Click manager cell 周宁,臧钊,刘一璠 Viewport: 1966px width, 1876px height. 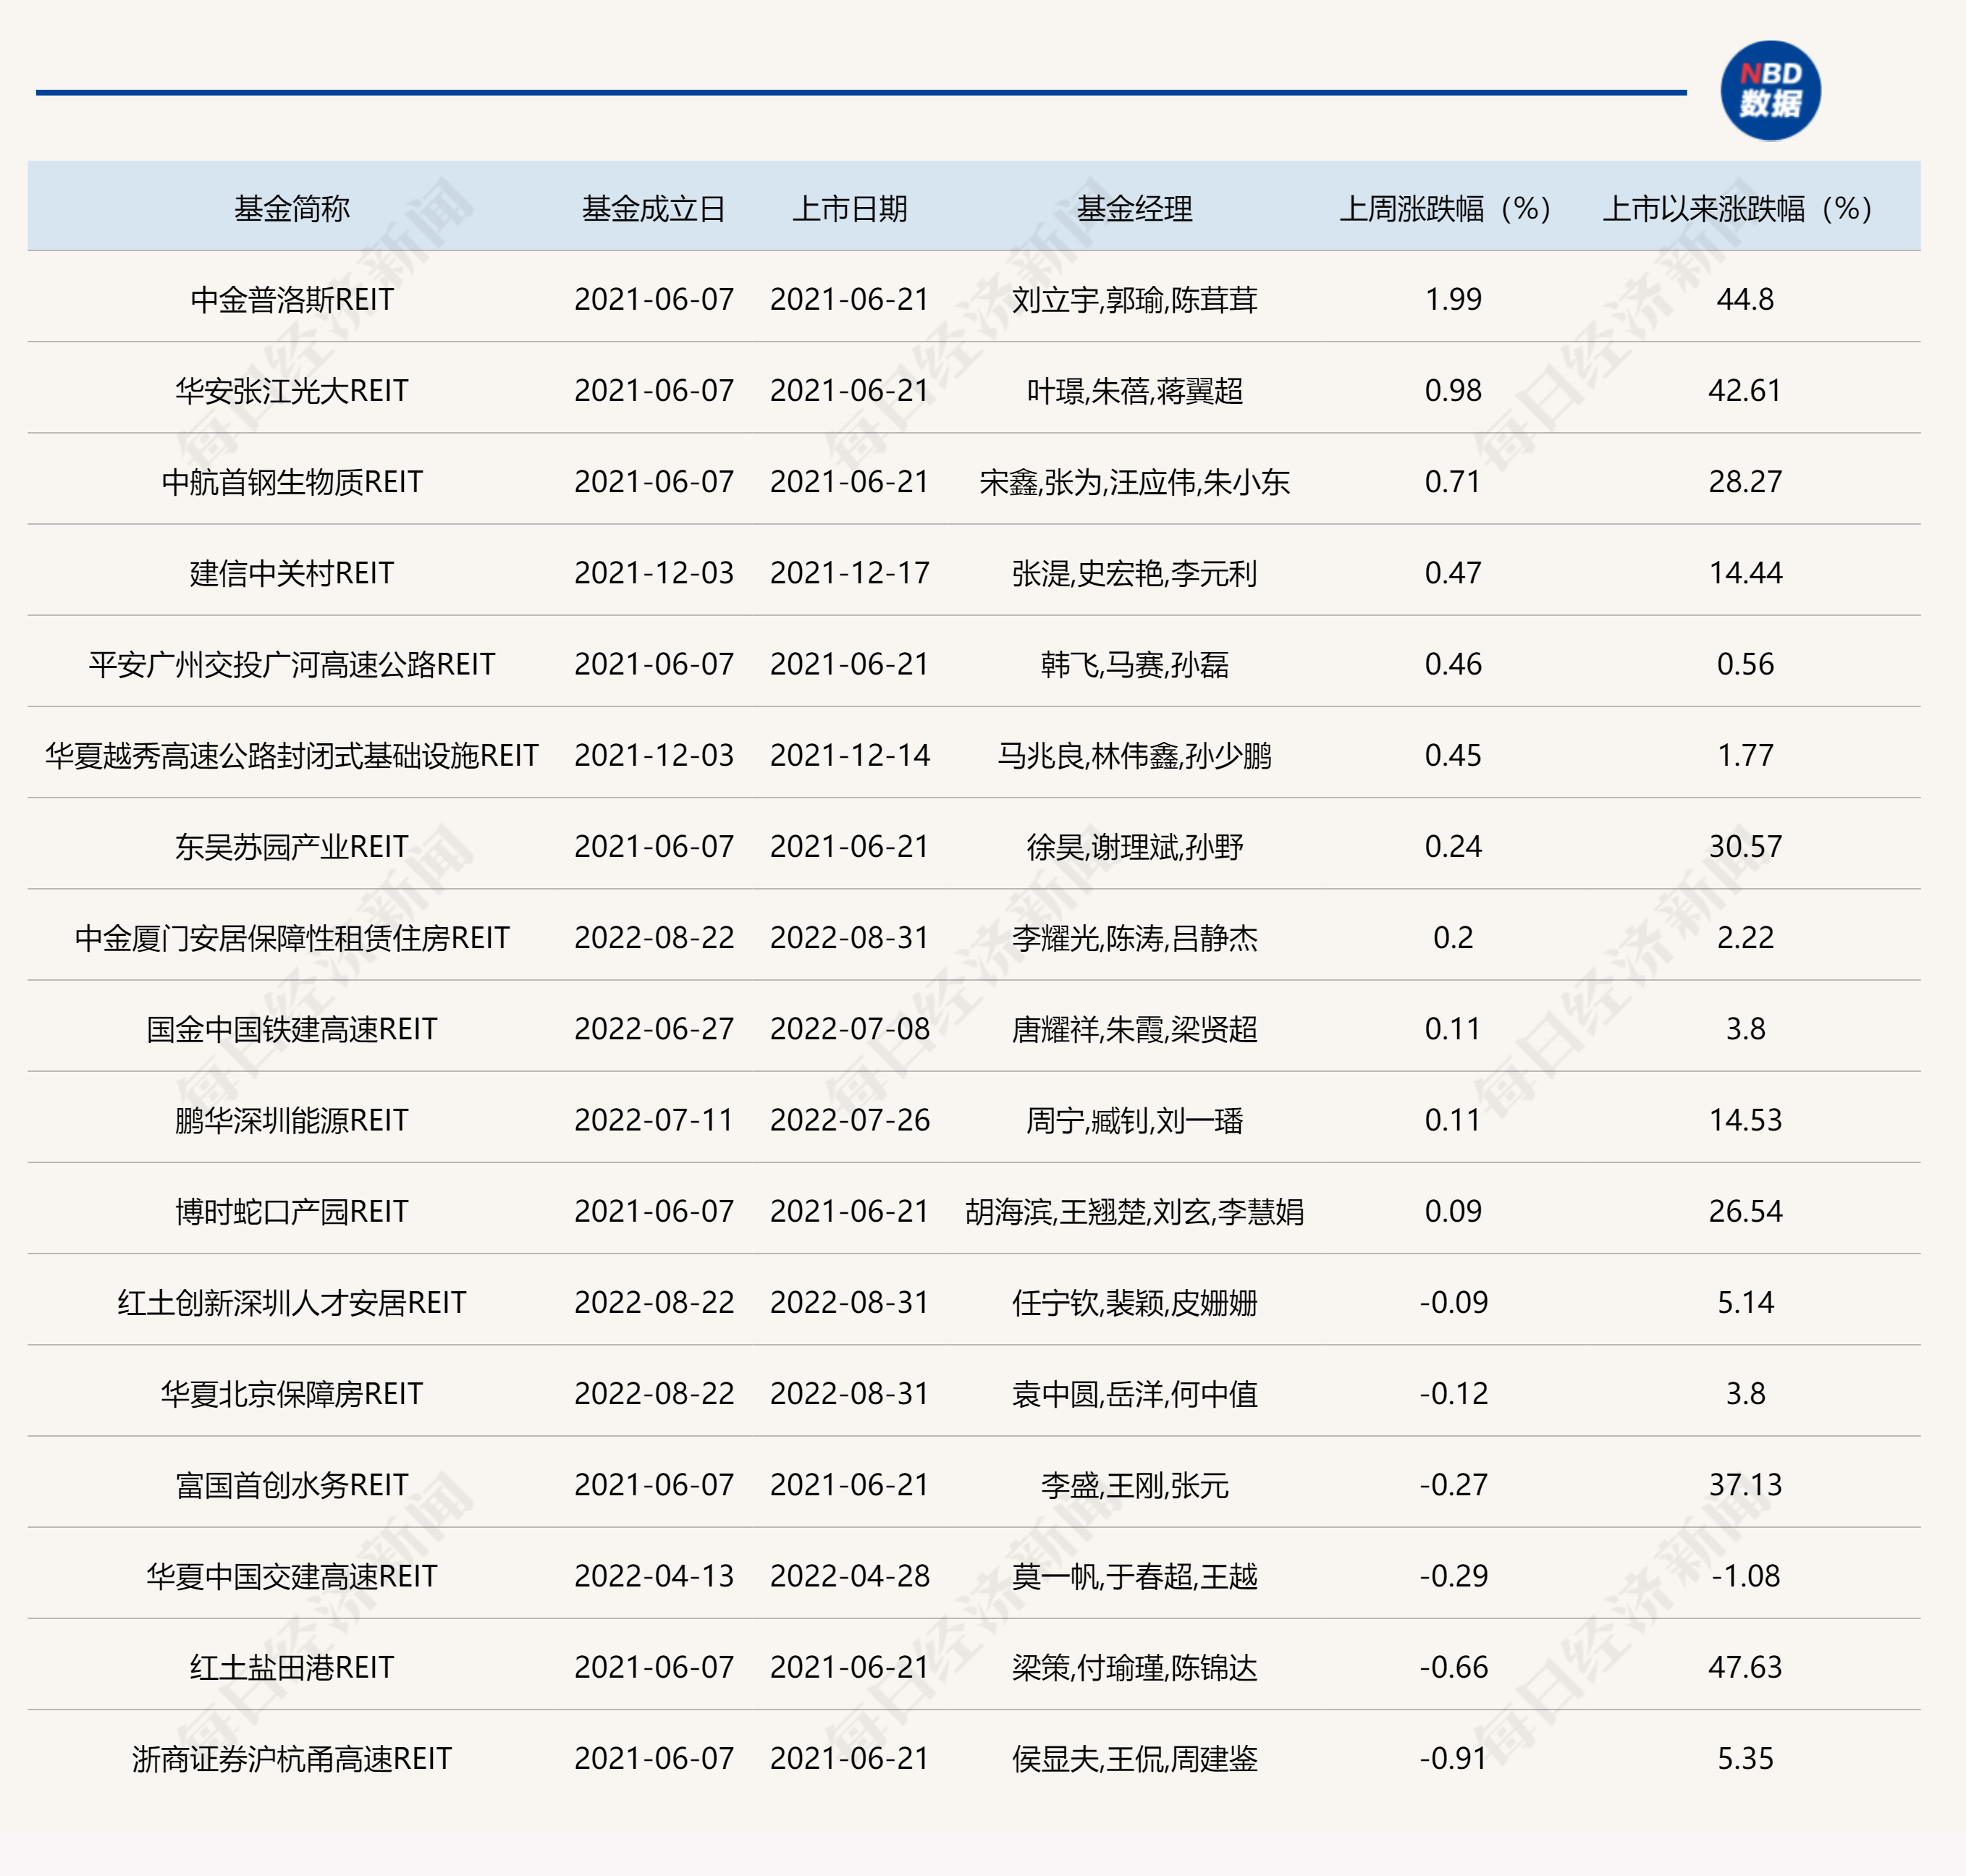click(x=1135, y=1120)
